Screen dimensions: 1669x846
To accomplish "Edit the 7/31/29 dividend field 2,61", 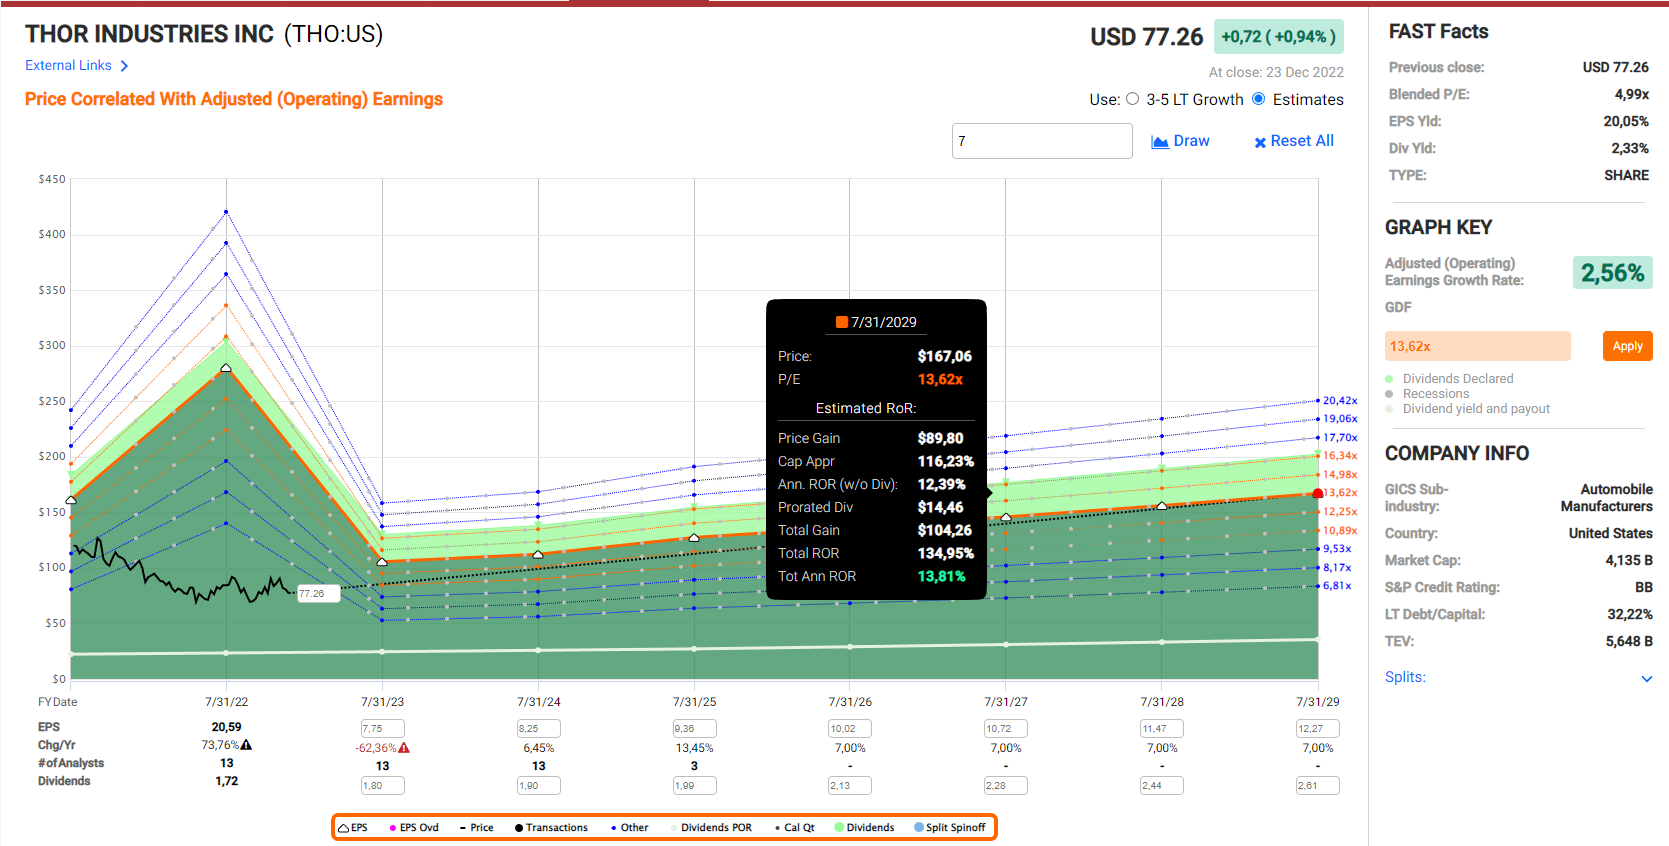I will point(1318,786).
